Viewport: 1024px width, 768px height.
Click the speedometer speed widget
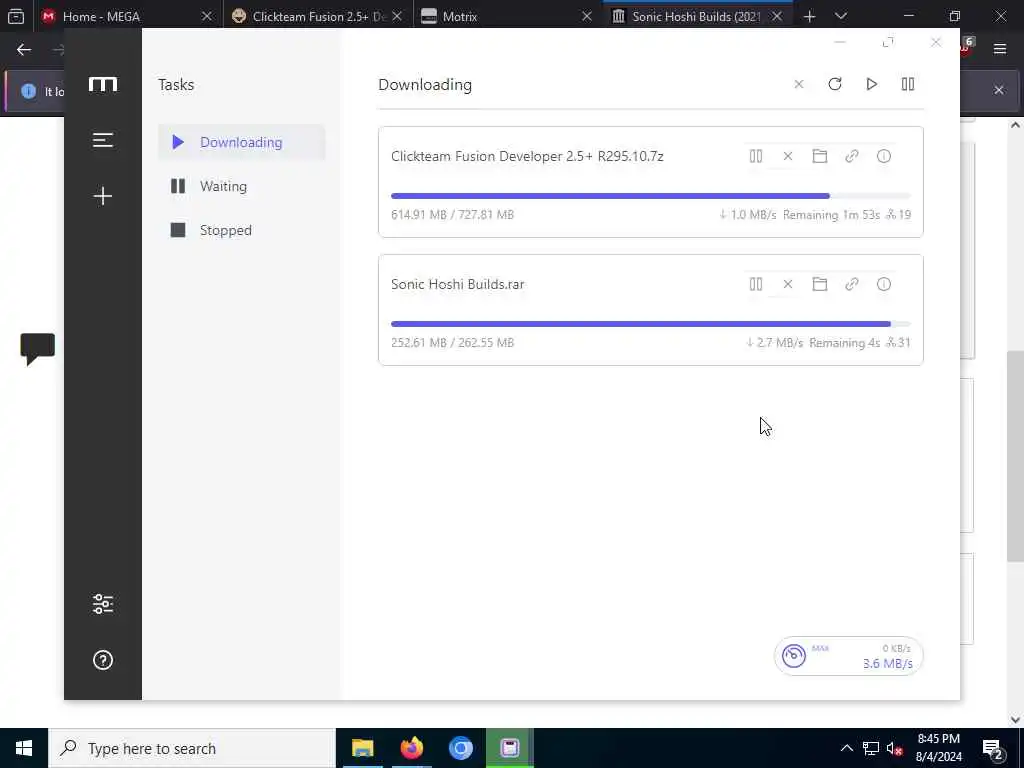(x=848, y=656)
